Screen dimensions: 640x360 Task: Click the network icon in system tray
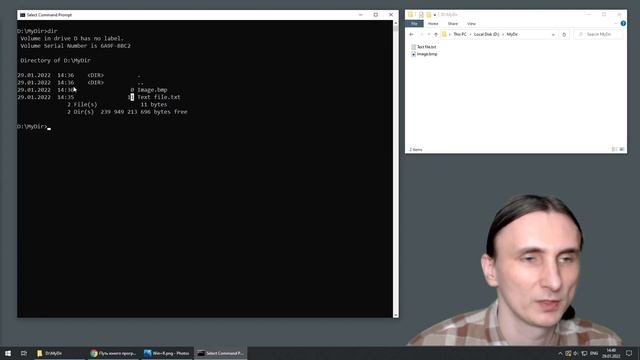pos(584,353)
